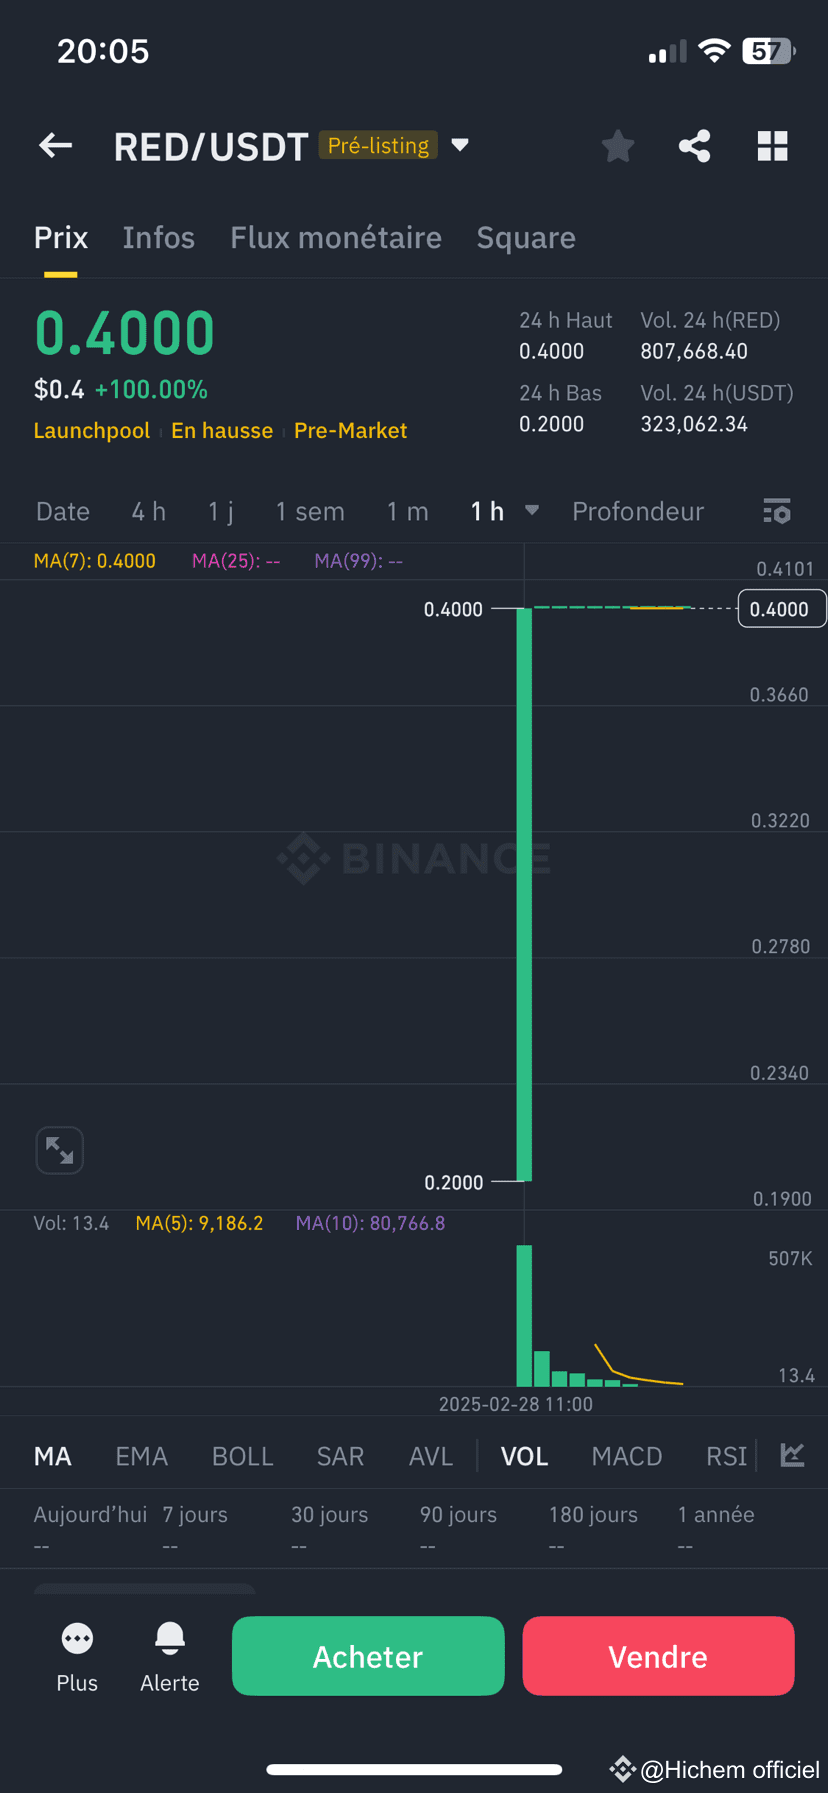Viewport: 828px width, 1793px height.
Task: Open the grid layout icon top right
Action: (x=772, y=145)
